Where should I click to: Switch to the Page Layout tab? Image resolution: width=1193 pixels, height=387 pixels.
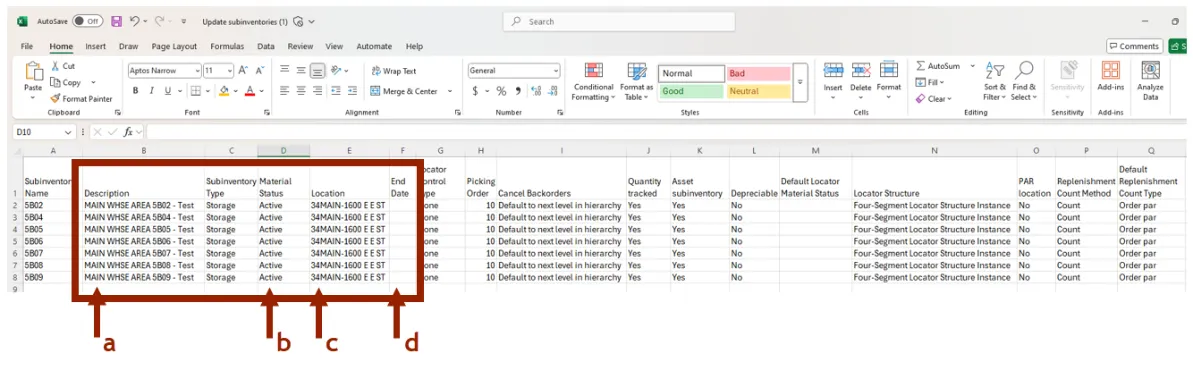point(174,46)
